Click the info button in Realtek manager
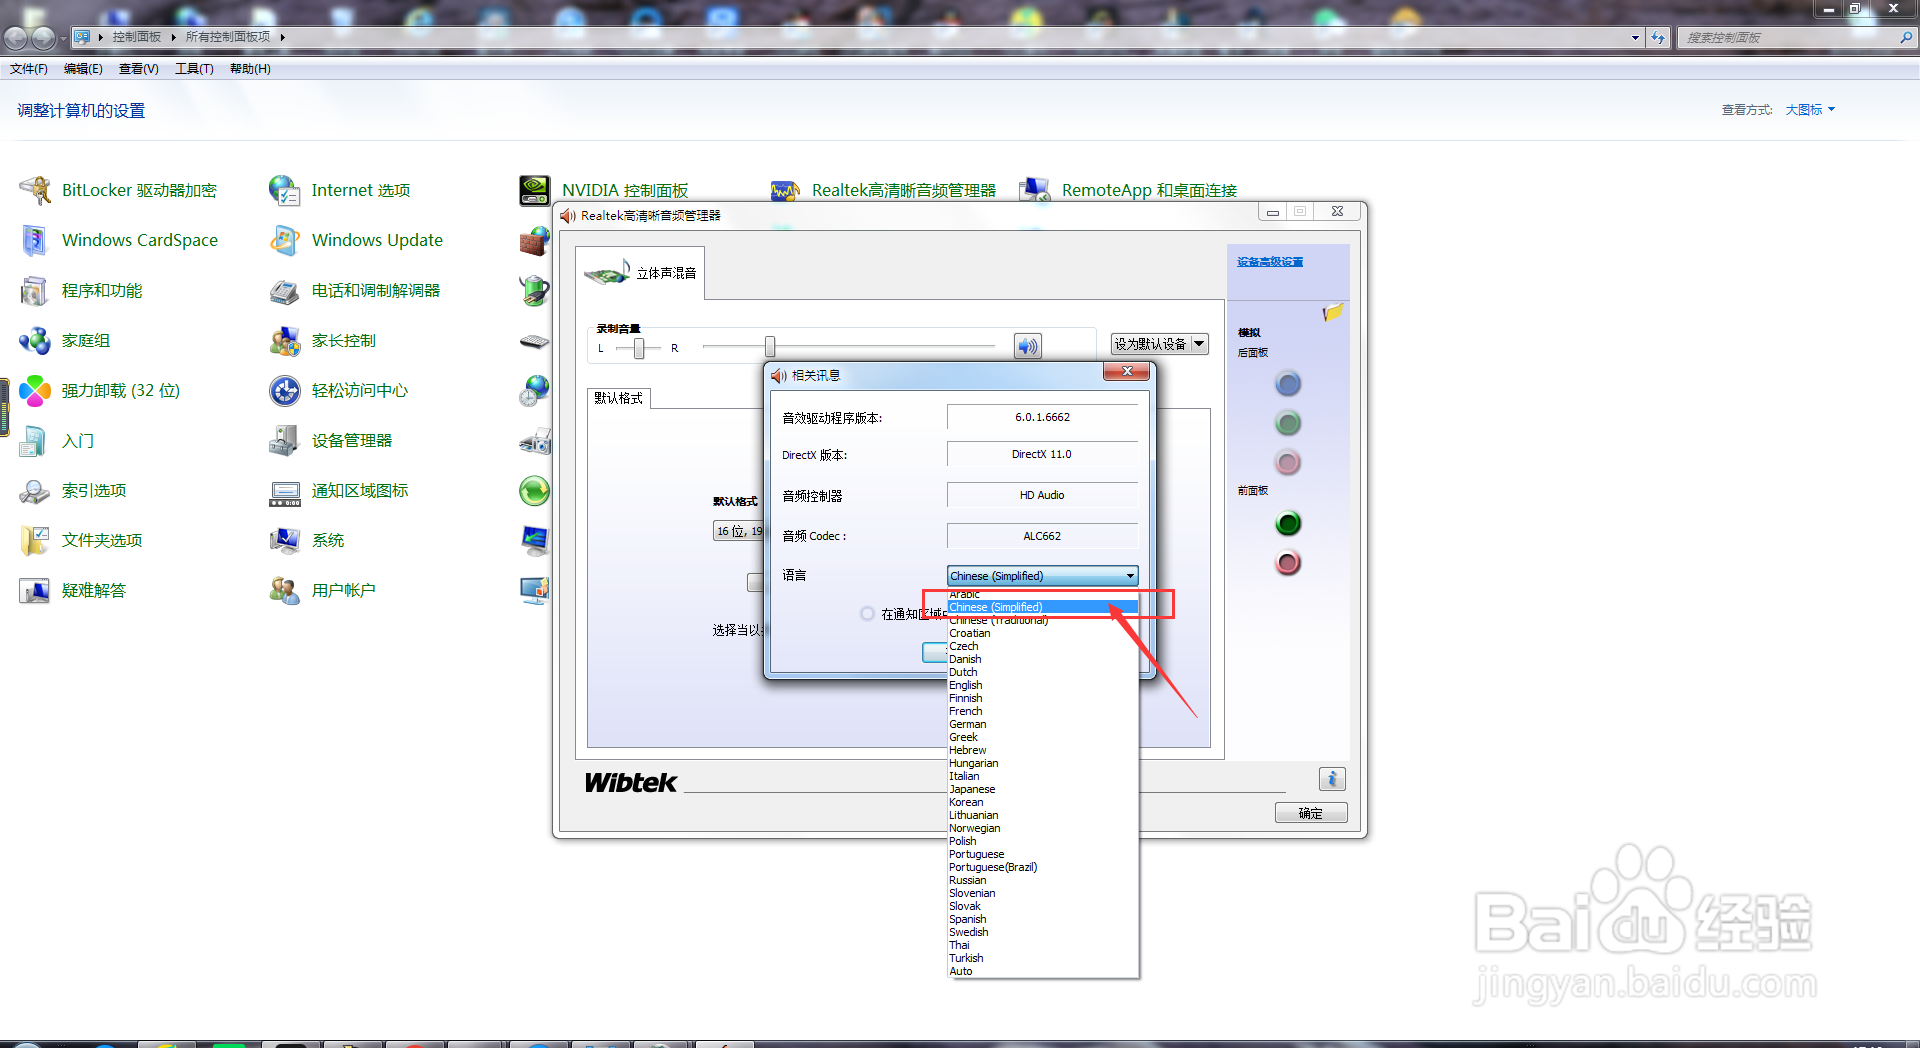Image resolution: width=1920 pixels, height=1048 pixels. pyautogui.click(x=1332, y=779)
